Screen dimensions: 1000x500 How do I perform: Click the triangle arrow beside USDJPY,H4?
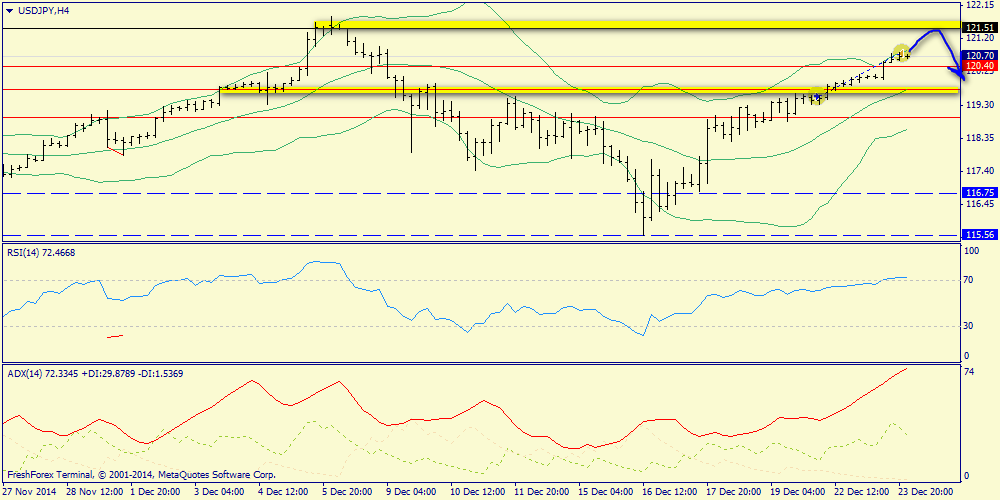click(8, 11)
